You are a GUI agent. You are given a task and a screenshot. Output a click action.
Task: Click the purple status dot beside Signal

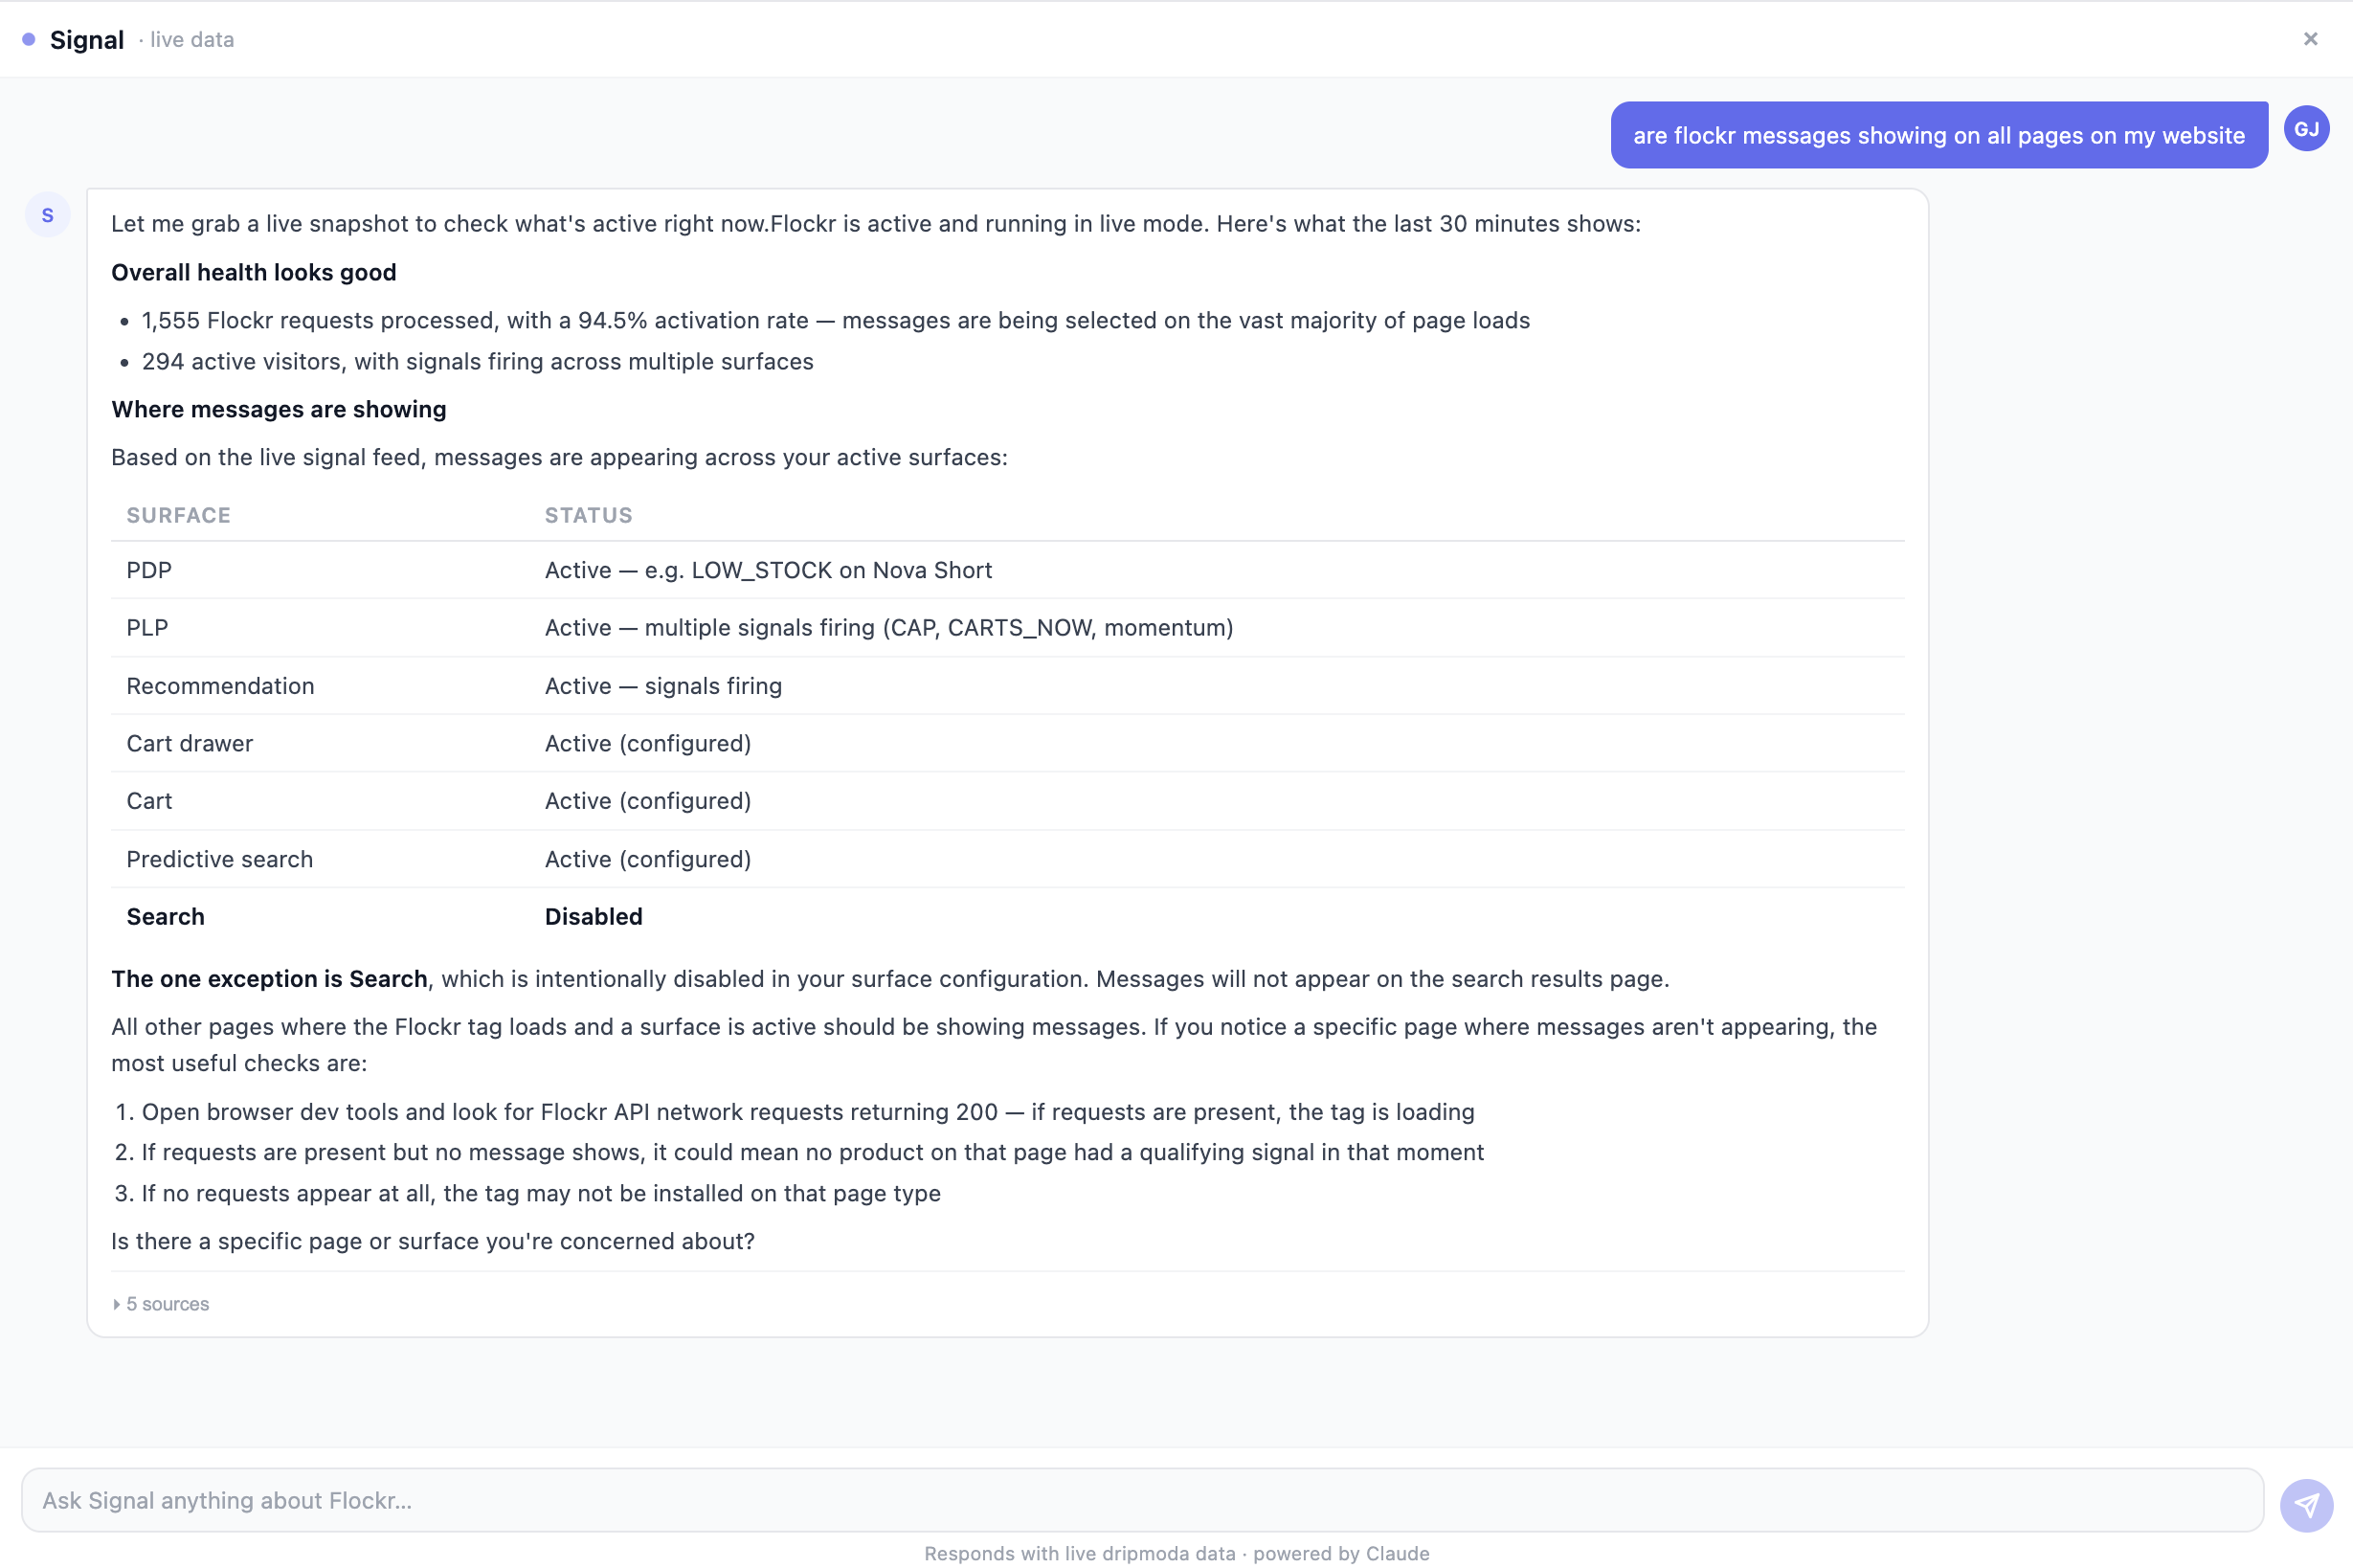pyautogui.click(x=29, y=39)
